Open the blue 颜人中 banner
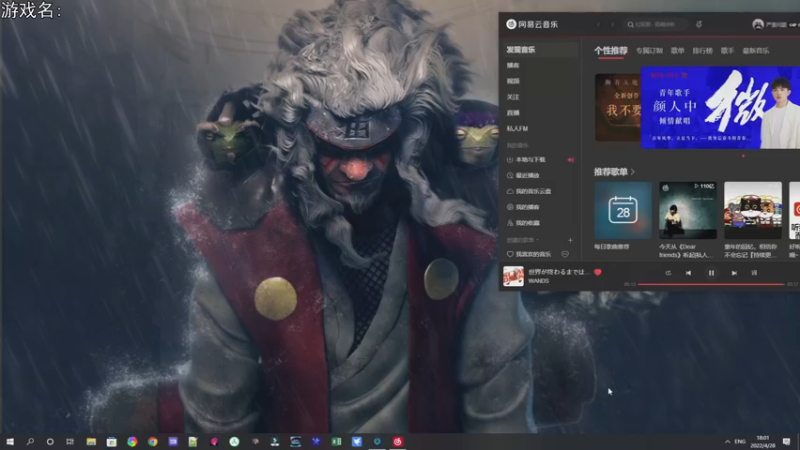 [x=720, y=107]
